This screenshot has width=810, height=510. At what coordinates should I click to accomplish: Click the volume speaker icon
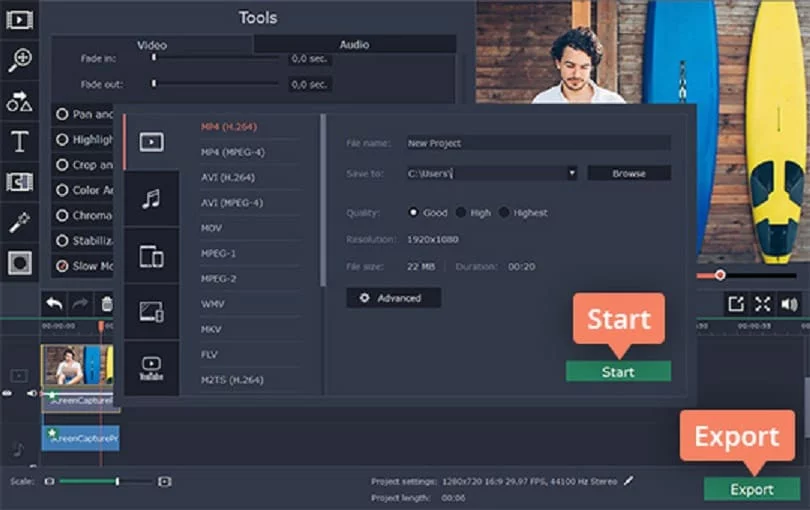(790, 304)
